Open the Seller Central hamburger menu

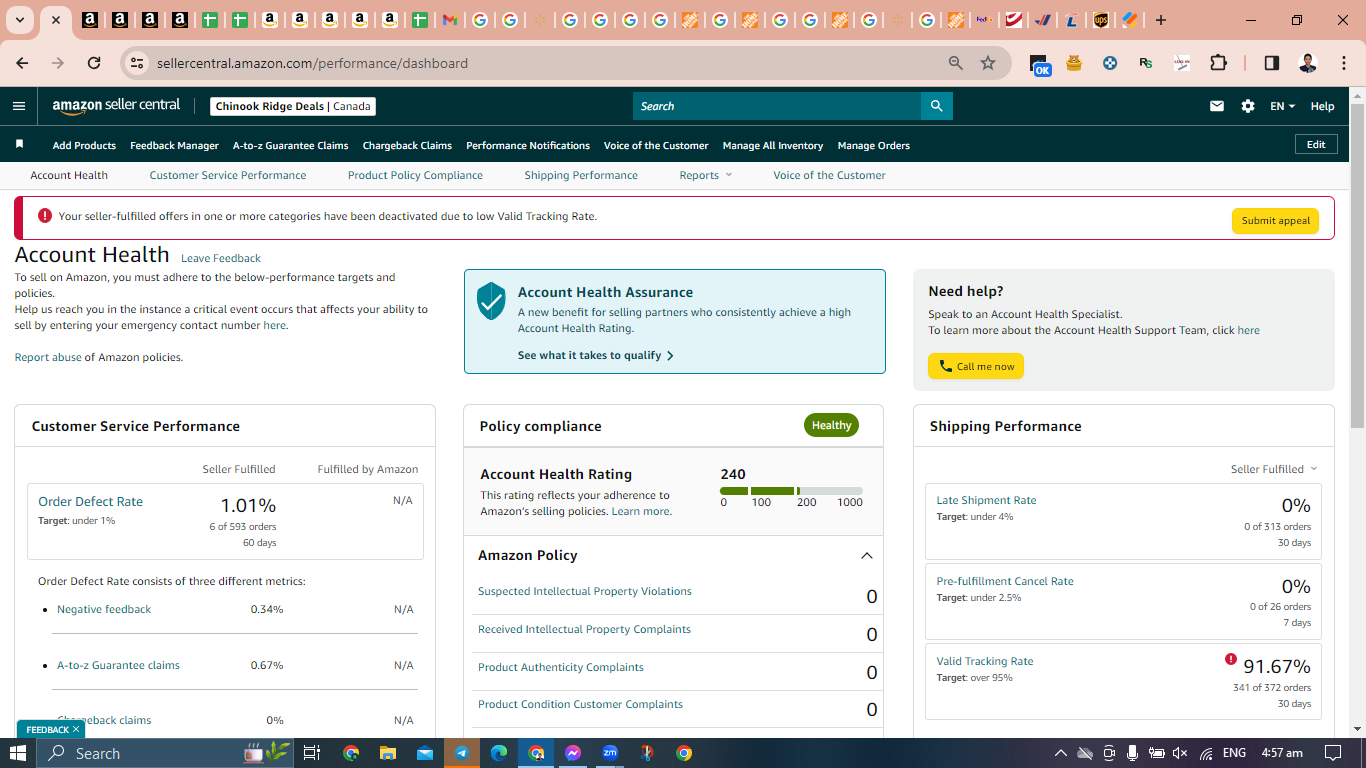coord(19,106)
